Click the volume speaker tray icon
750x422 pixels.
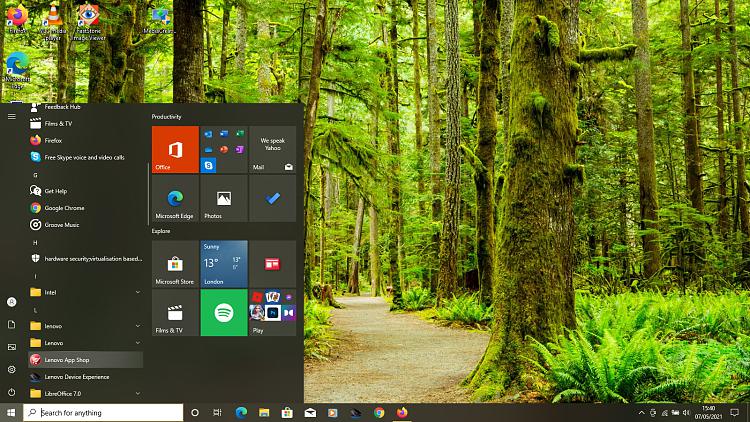pos(686,412)
